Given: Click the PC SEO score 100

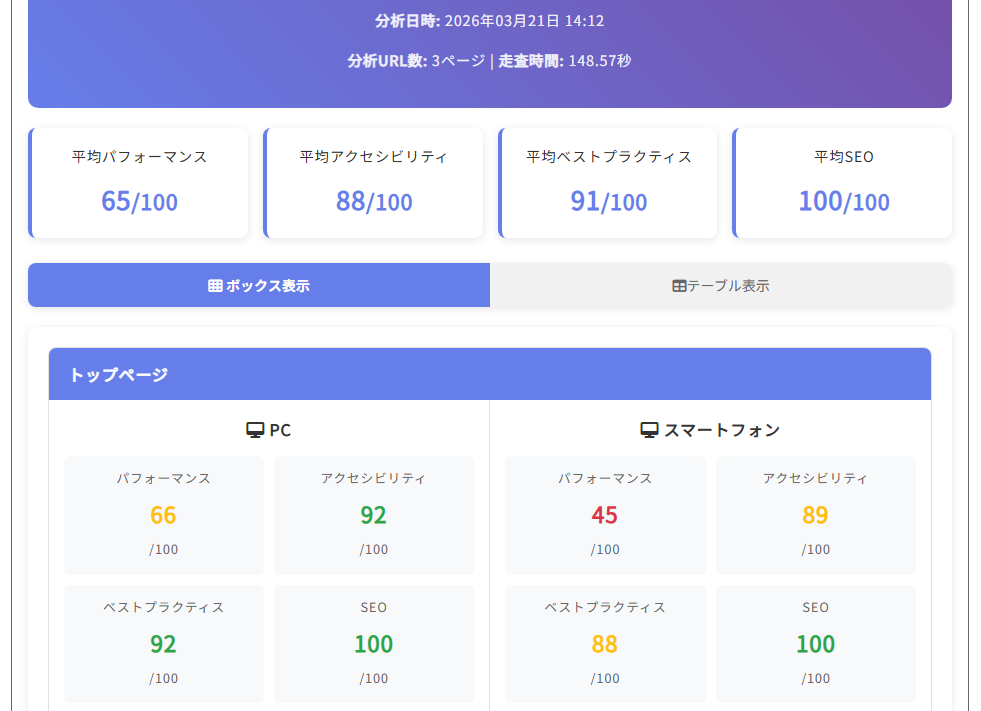Looking at the screenshot, I should tap(374, 644).
